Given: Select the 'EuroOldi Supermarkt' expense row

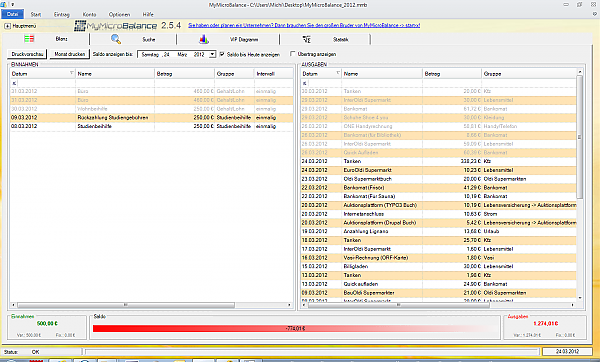Looking at the screenshot, I should [x=439, y=170].
